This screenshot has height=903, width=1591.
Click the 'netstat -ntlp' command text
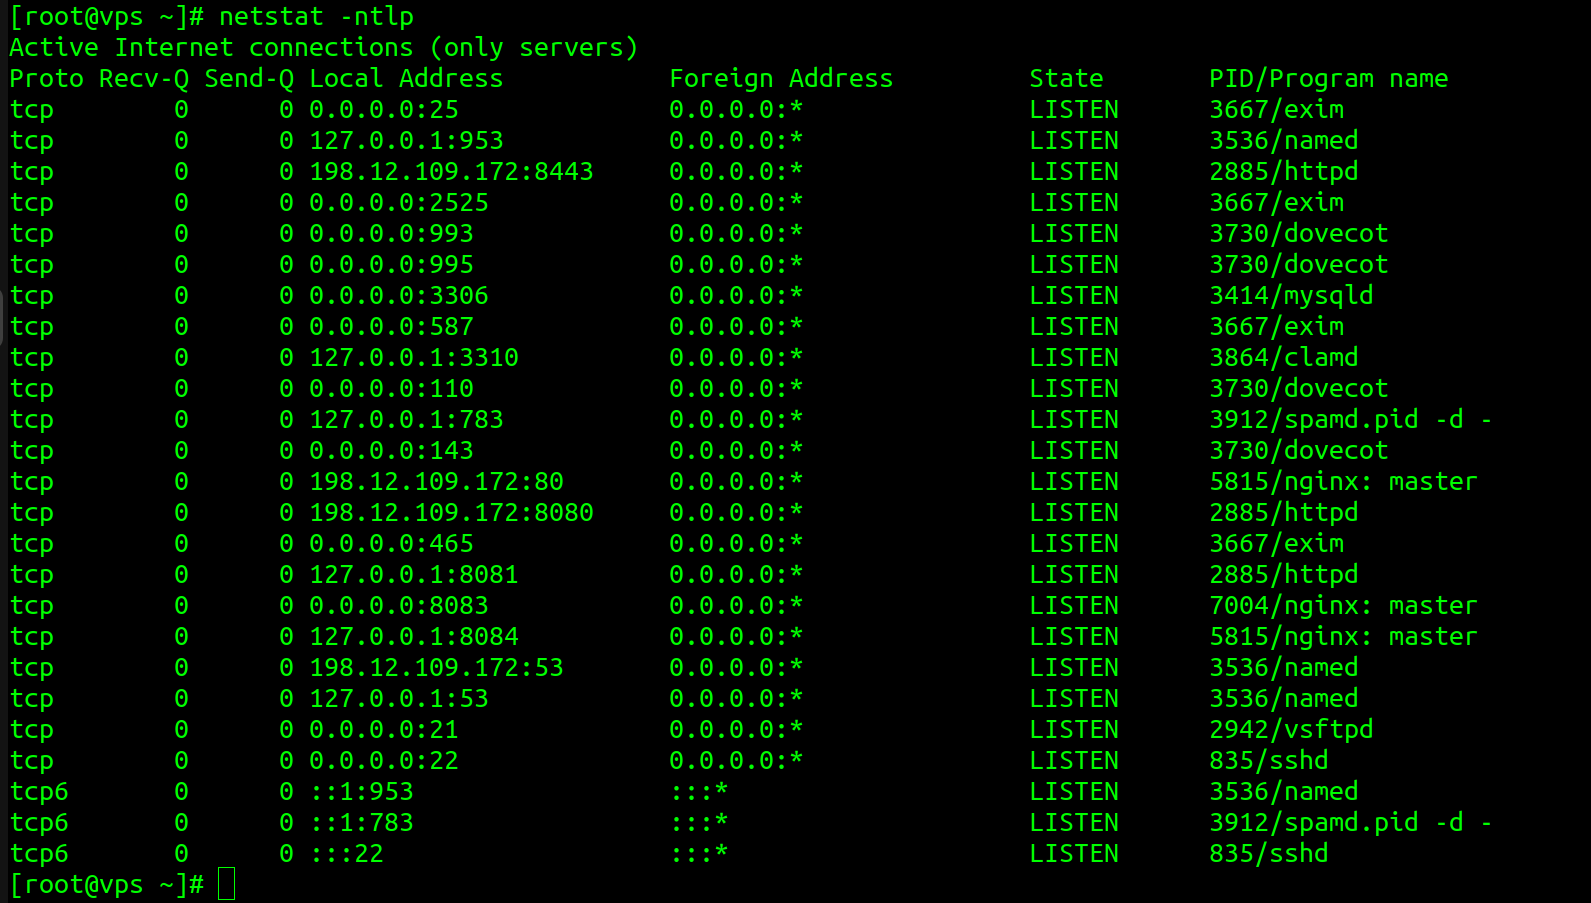click(316, 17)
